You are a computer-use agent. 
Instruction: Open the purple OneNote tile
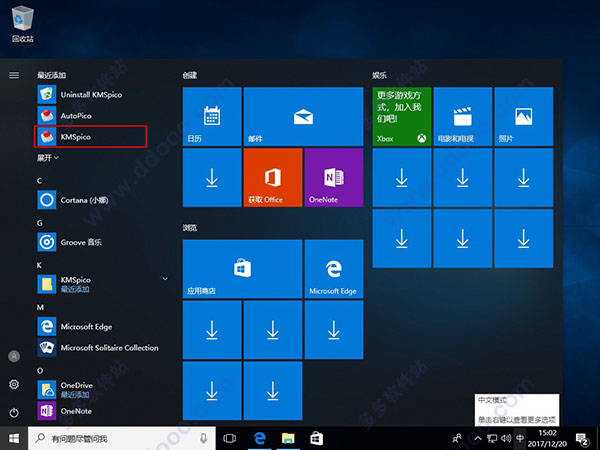tap(334, 178)
